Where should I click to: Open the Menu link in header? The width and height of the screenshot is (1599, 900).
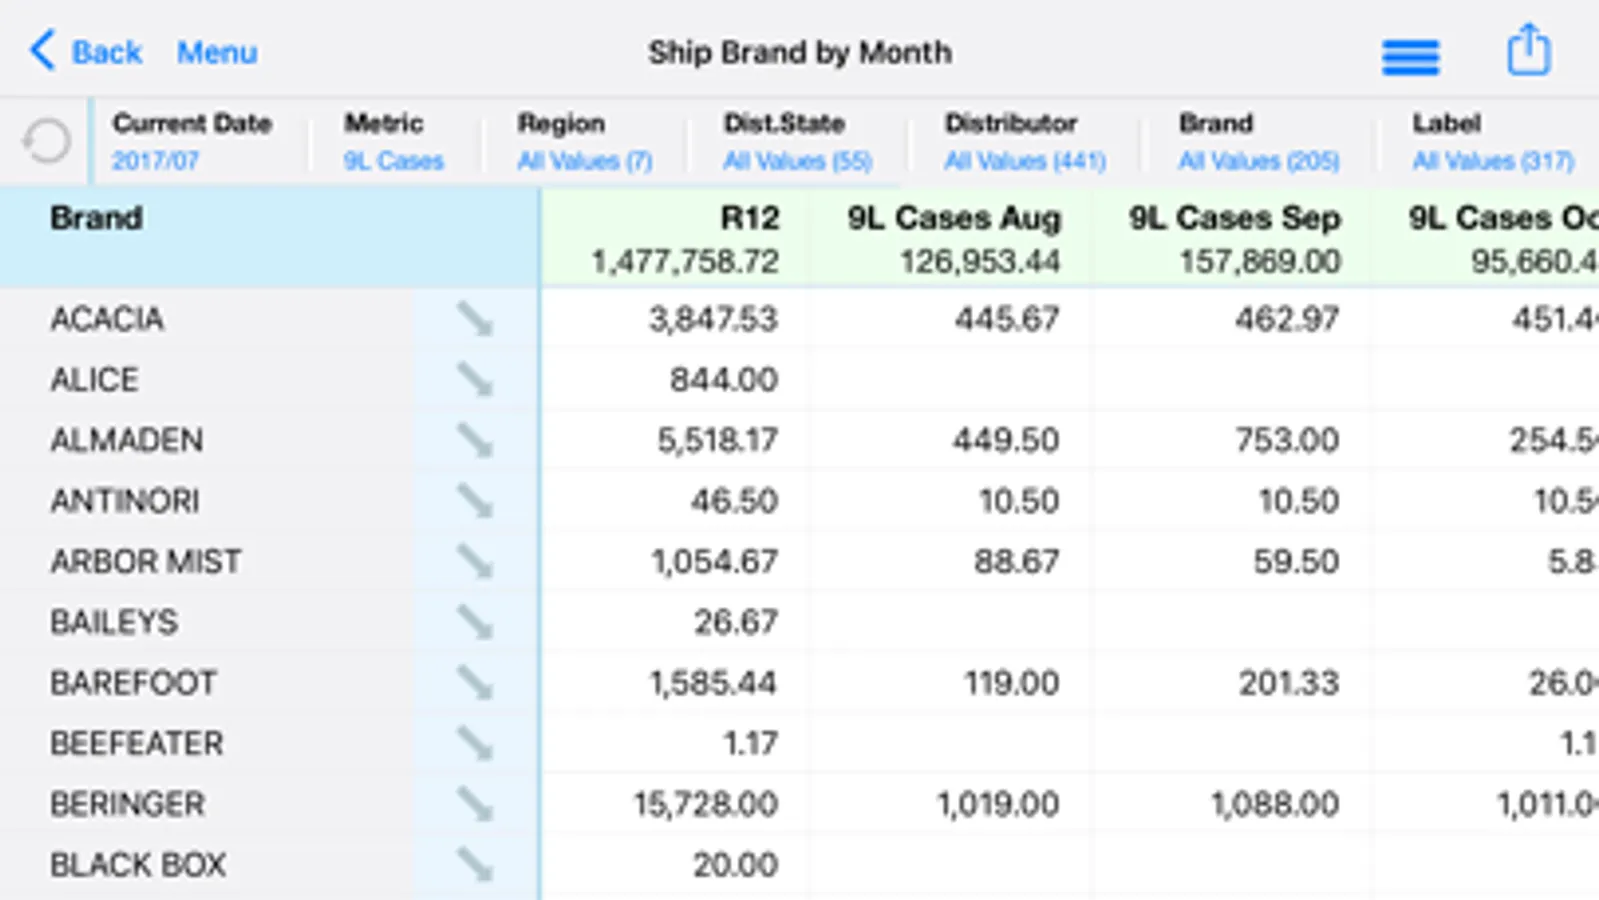click(217, 52)
